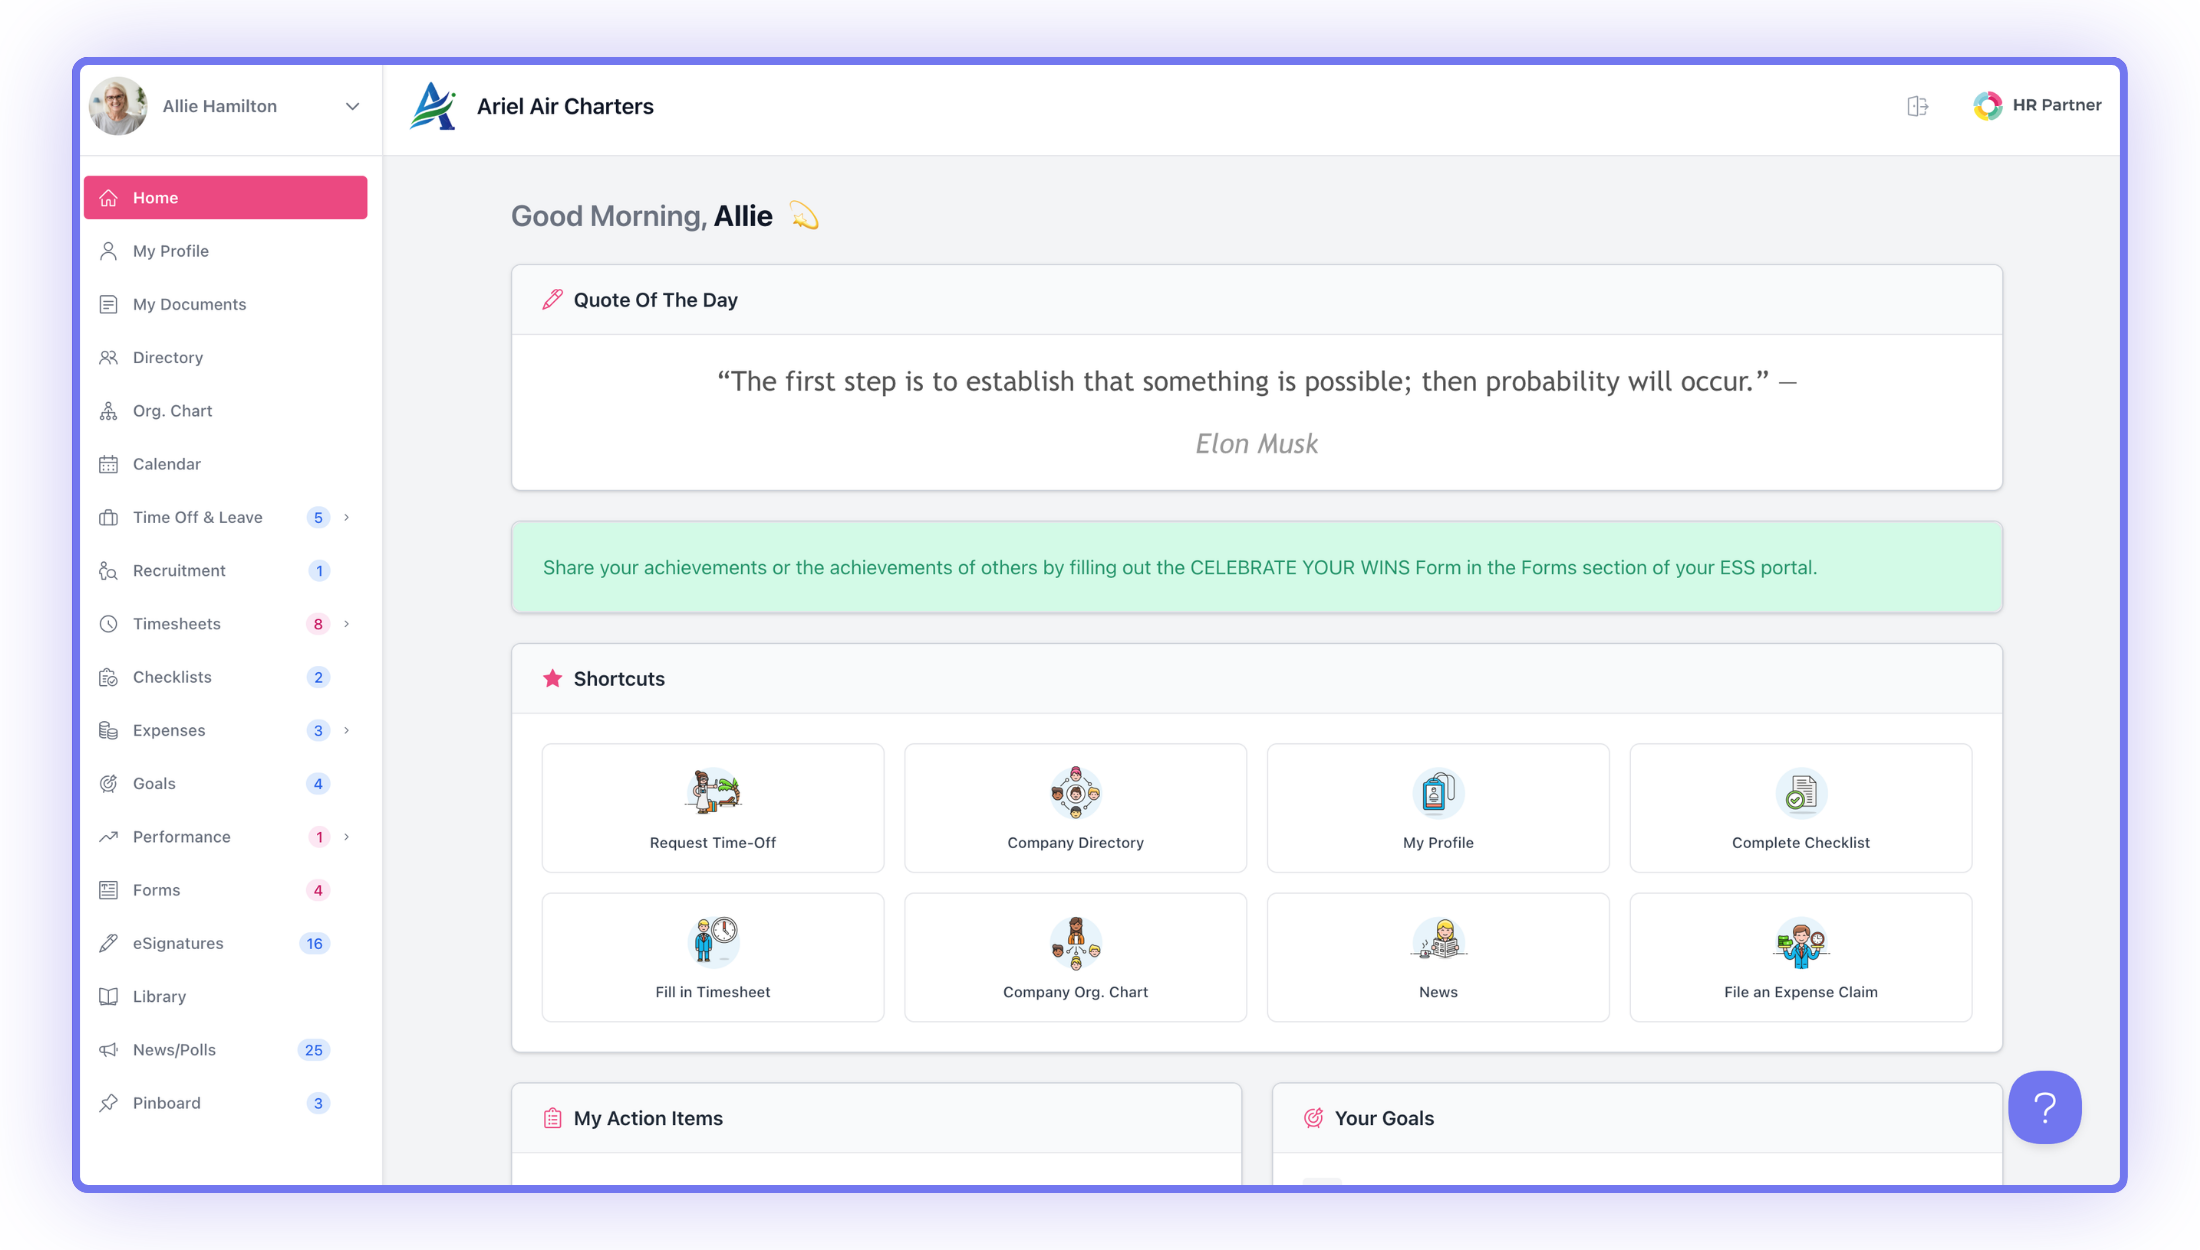Click the My Profile person icon
The height and width of the screenshot is (1250, 2200).
108,251
